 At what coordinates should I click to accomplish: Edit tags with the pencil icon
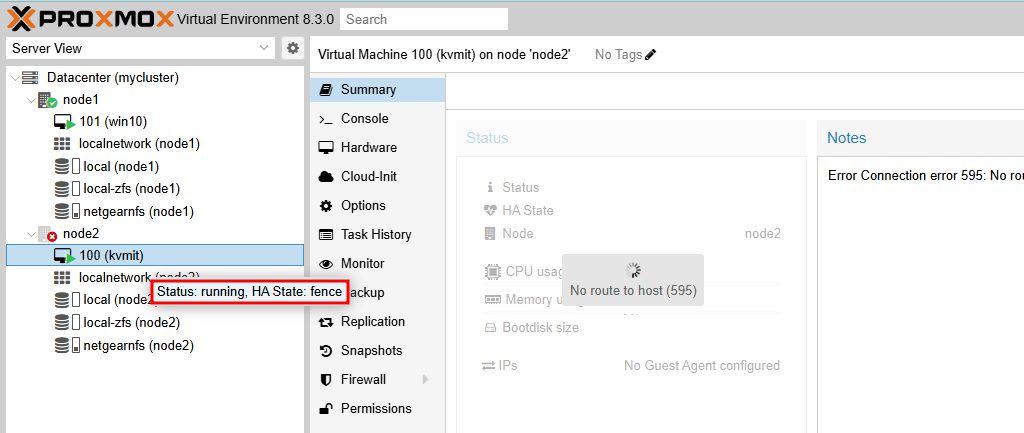(x=650, y=55)
